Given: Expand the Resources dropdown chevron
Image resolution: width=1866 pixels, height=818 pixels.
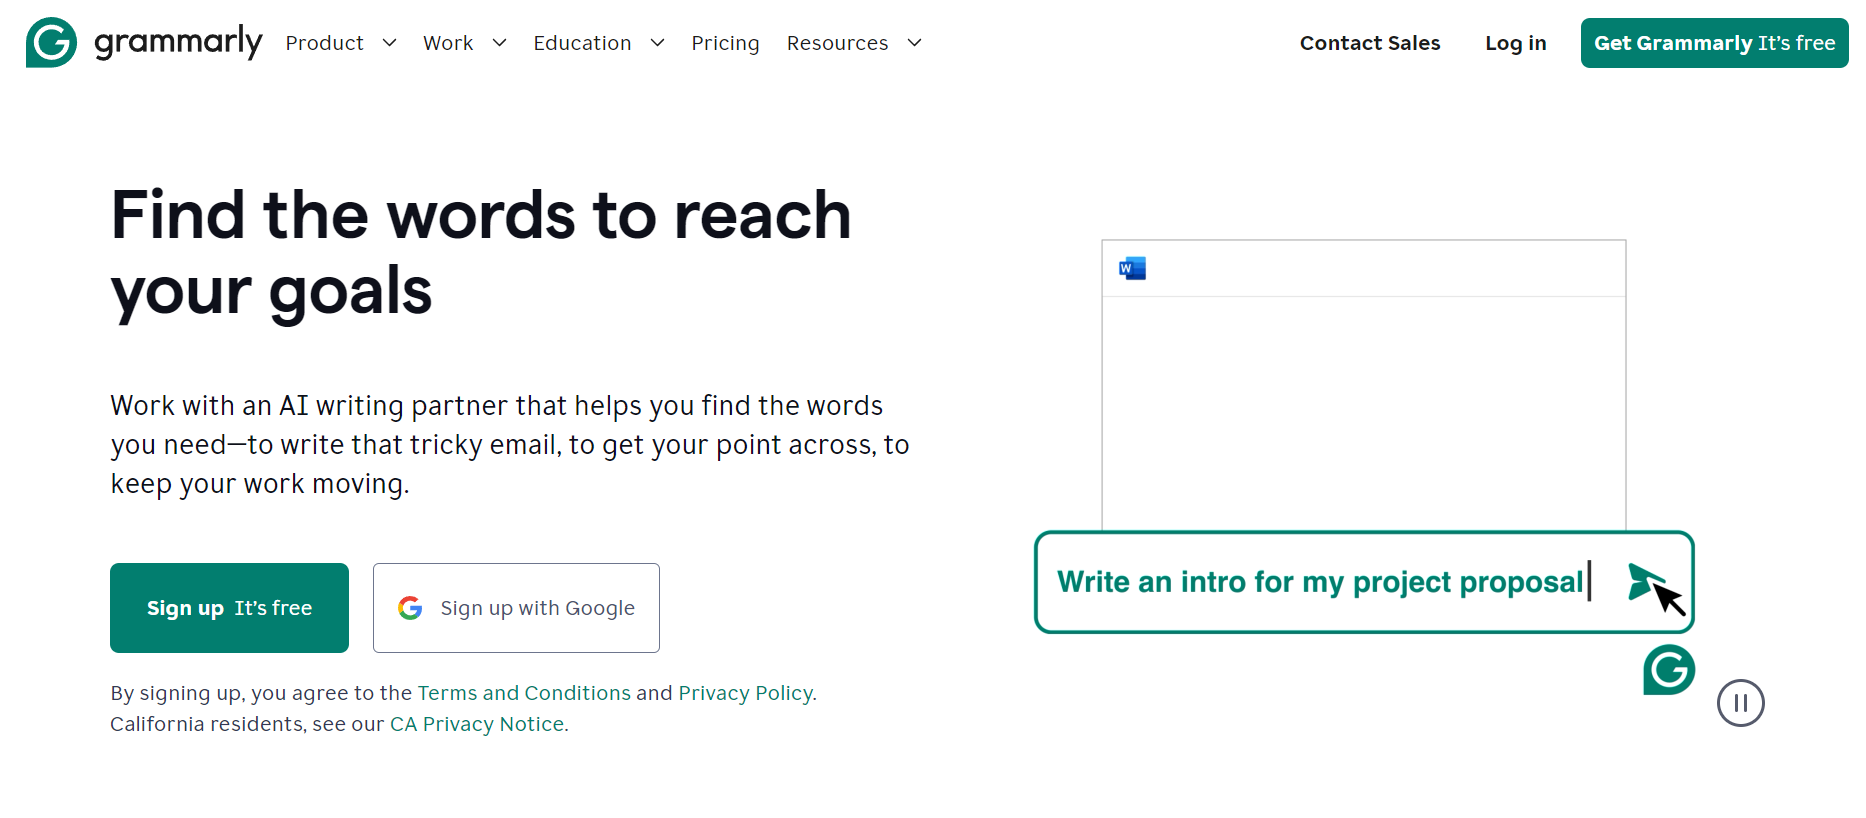Looking at the screenshot, I should pos(914,43).
